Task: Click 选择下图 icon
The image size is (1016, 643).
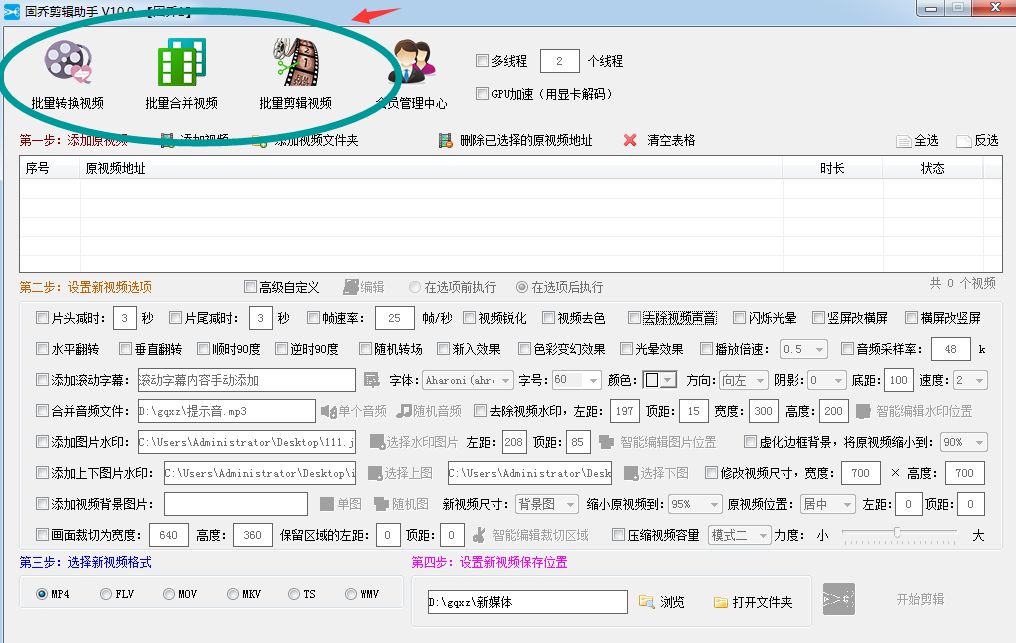Action: [x=630, y=473]
